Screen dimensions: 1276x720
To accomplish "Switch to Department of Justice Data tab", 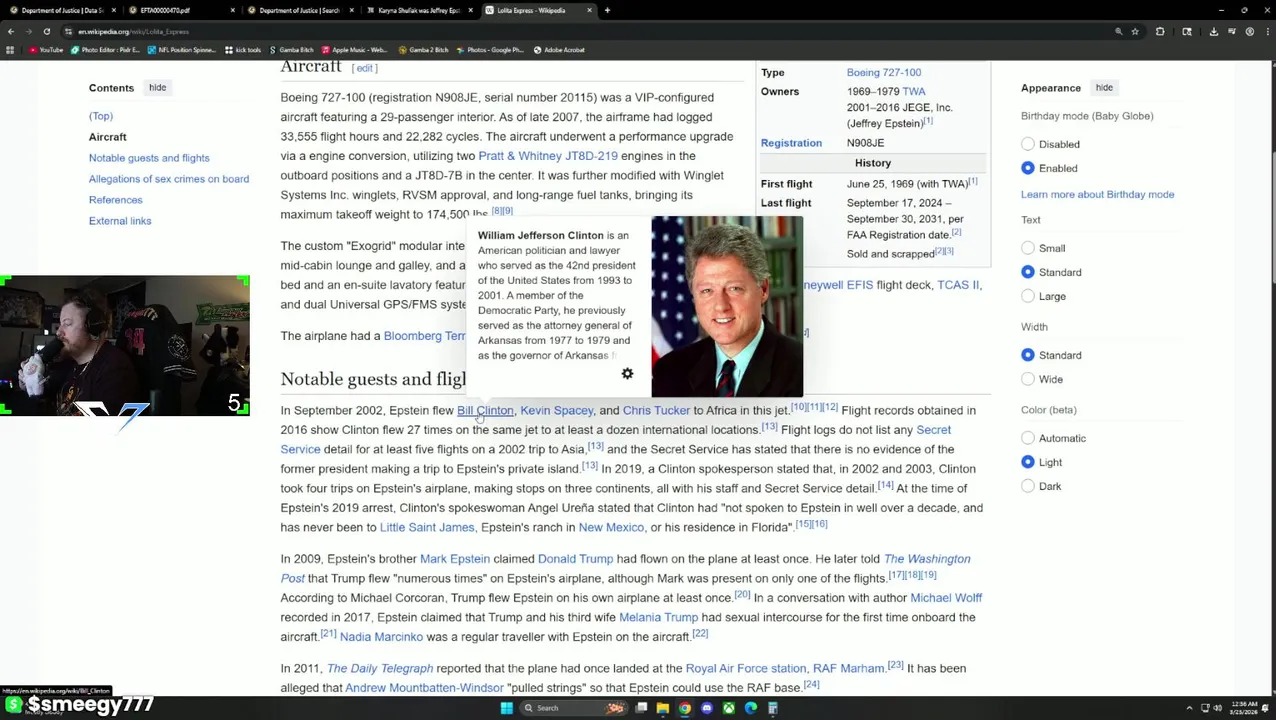I will click(62, 10).
